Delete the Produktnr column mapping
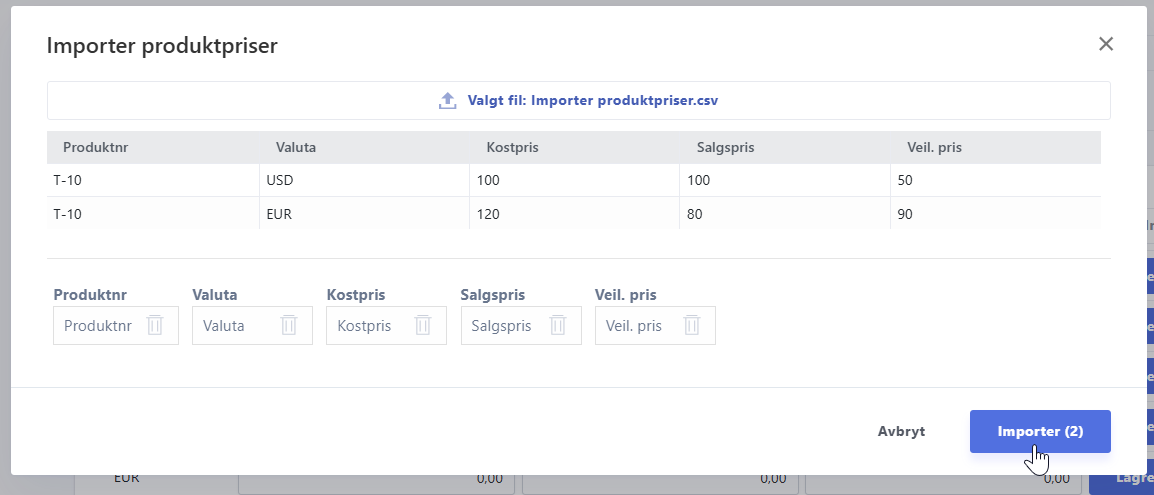Viewport: 1154px width, 495px height. pos(155,326)
